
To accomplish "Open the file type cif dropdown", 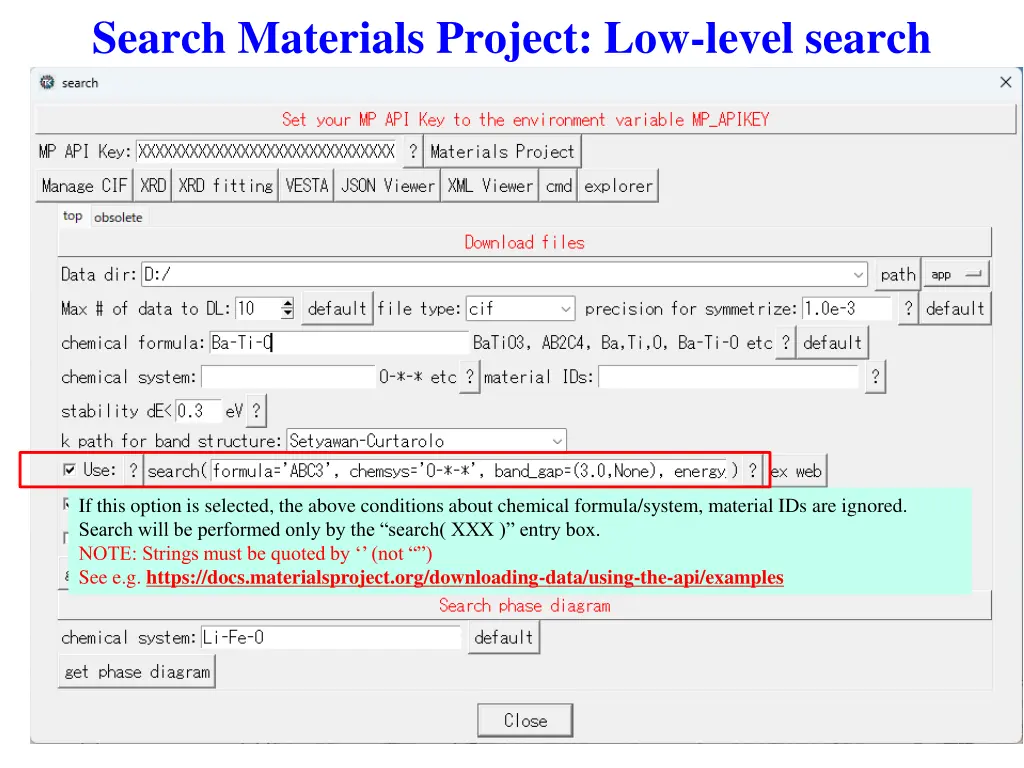I will (x=566, y=308).
